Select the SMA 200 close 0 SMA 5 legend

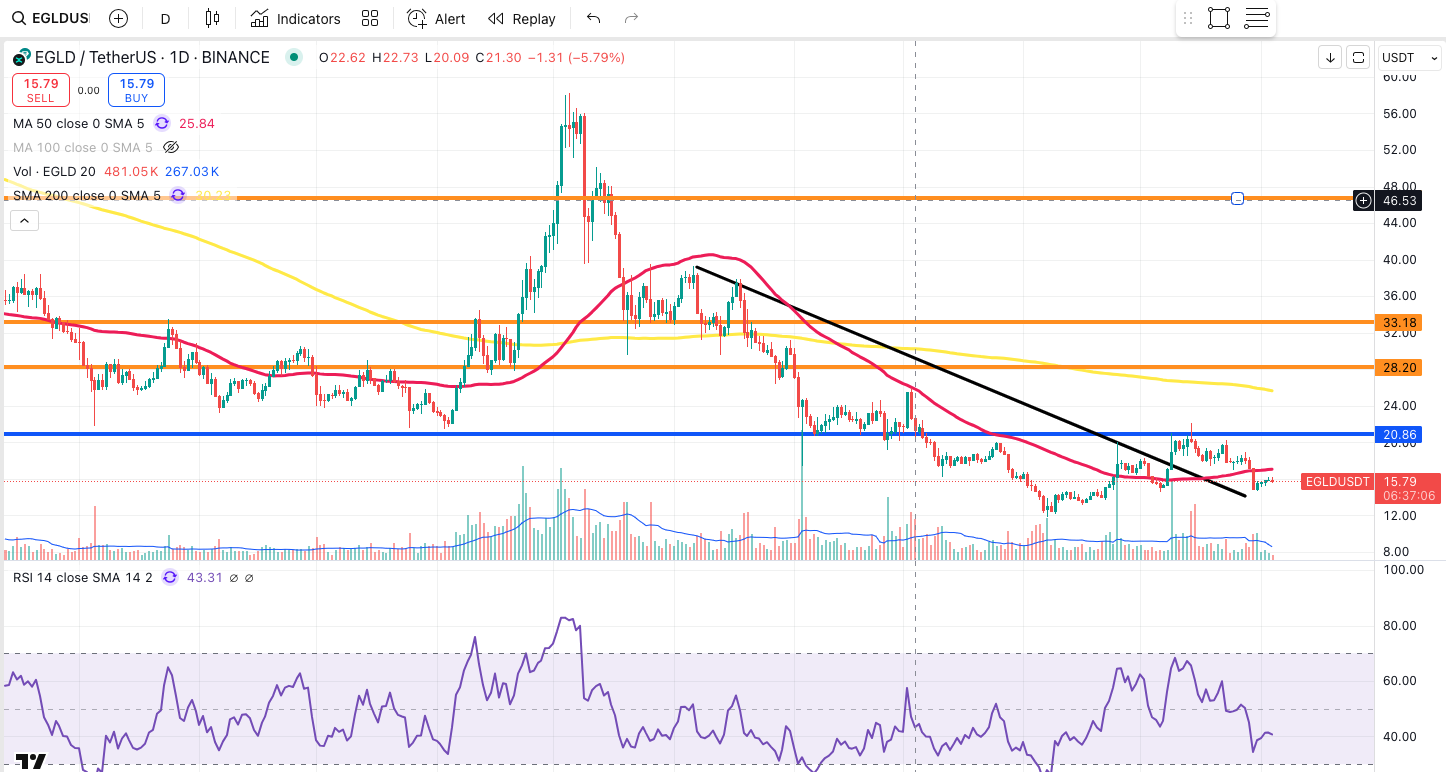pos(87,195)
